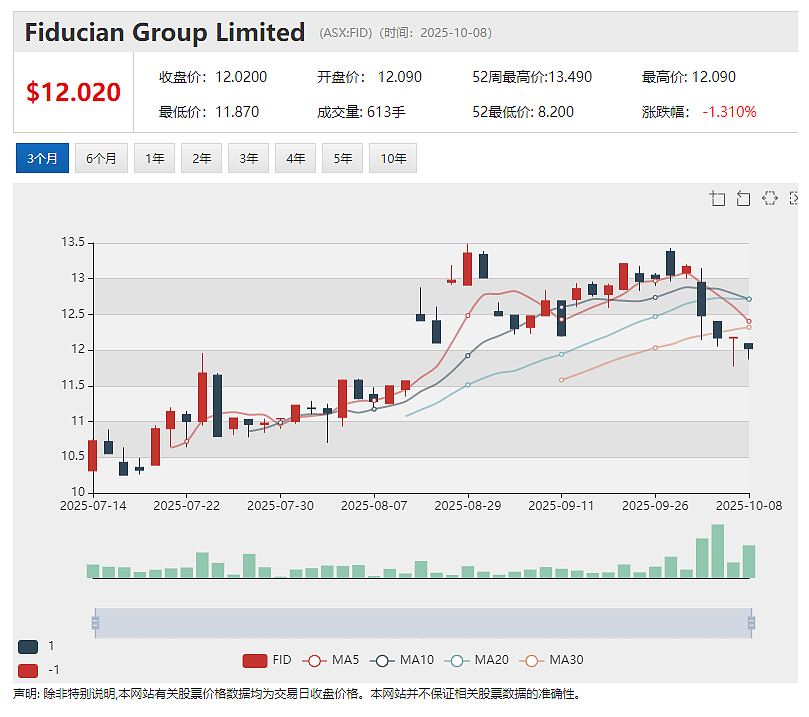Viewport: 809px width, 717px height.
Task: Click the 收盘价 12.0200 value
Action: click(x=241, y=77)
